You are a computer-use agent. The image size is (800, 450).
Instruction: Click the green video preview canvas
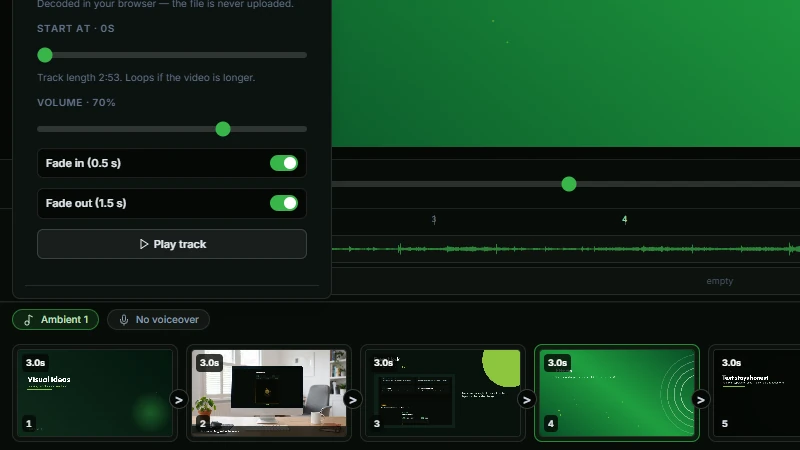point(566,73)
